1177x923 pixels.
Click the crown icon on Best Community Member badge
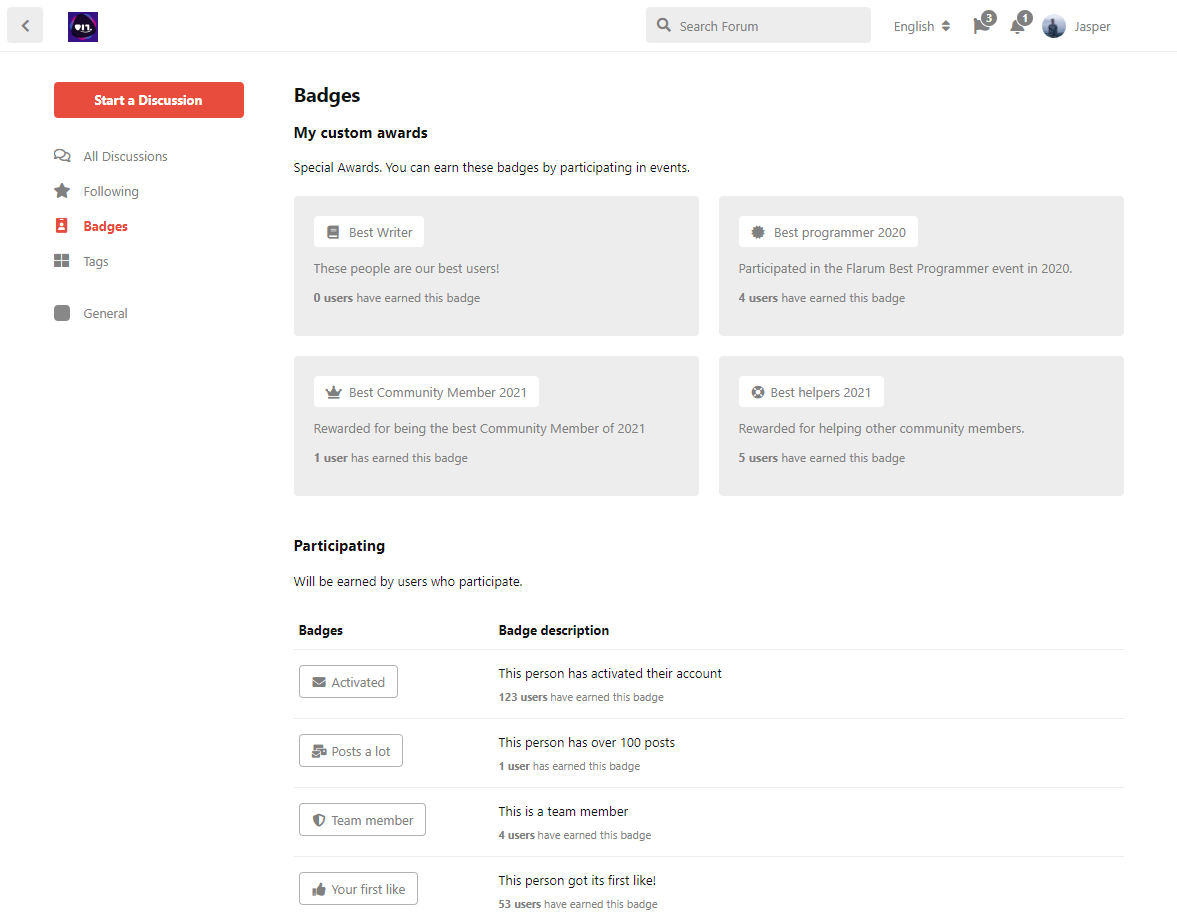click(332, 391)
